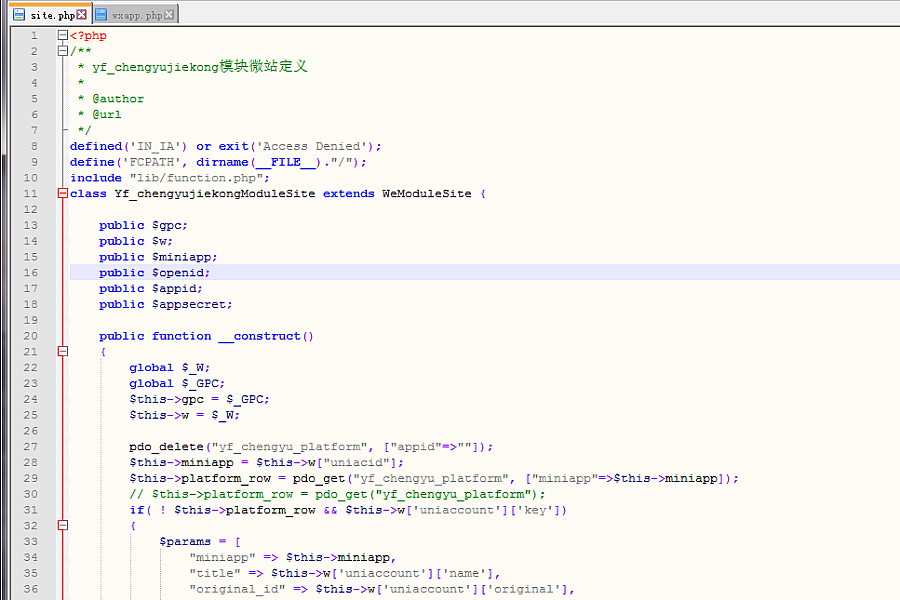This screenshot has width=900, height=600.
Task: Click the '@url' comment tag
Action: coord(107,115)
